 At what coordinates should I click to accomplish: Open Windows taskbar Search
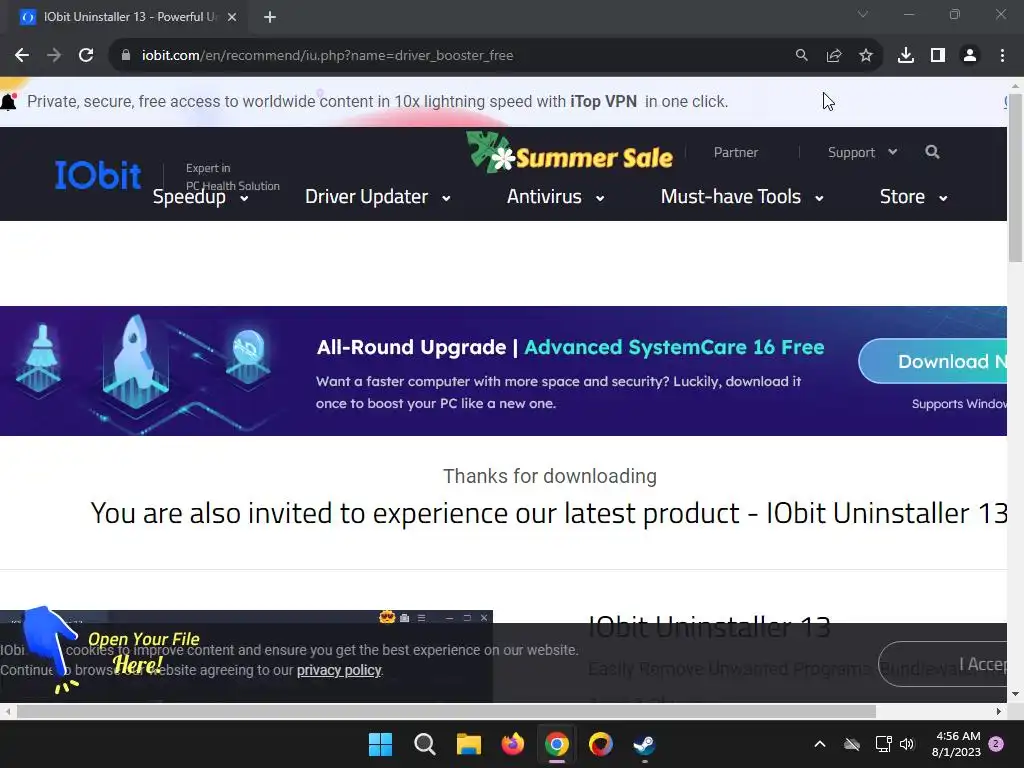424,744
